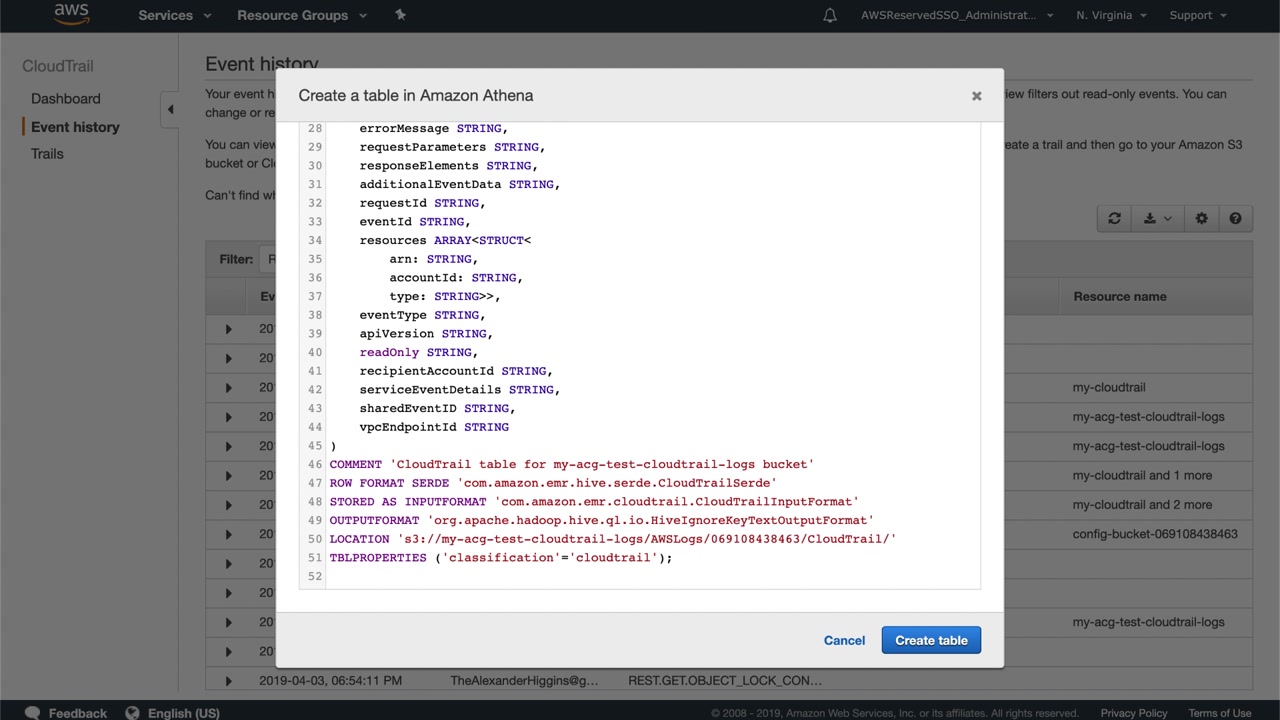
Task: Open the Resource Groups menu
Action: pos(302,15)
